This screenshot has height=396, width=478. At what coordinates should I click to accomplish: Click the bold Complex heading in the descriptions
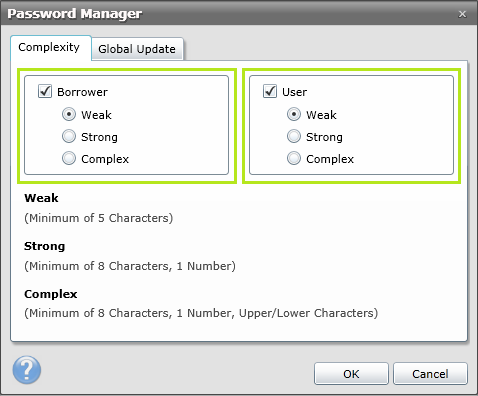click(51, 294)
